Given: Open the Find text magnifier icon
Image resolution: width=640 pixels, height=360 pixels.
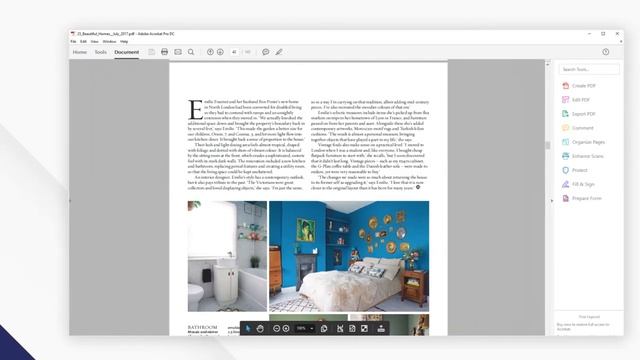Looking at the screenshot, I should (x=191, y=52).
